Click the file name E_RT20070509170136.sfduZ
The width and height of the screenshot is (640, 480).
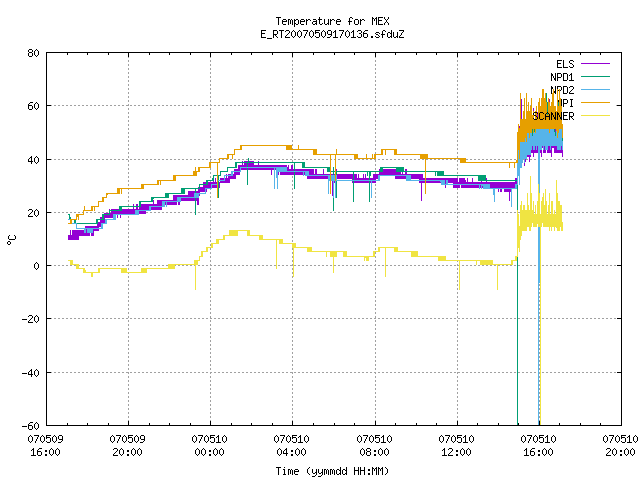(332, 34)
